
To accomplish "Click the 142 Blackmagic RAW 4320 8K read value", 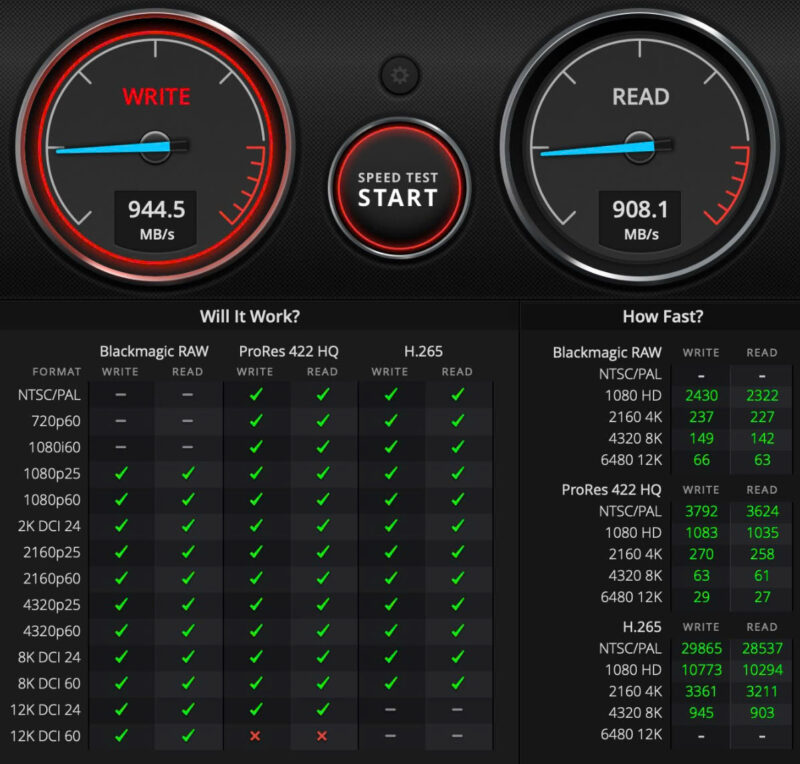I will click(762, 438).
